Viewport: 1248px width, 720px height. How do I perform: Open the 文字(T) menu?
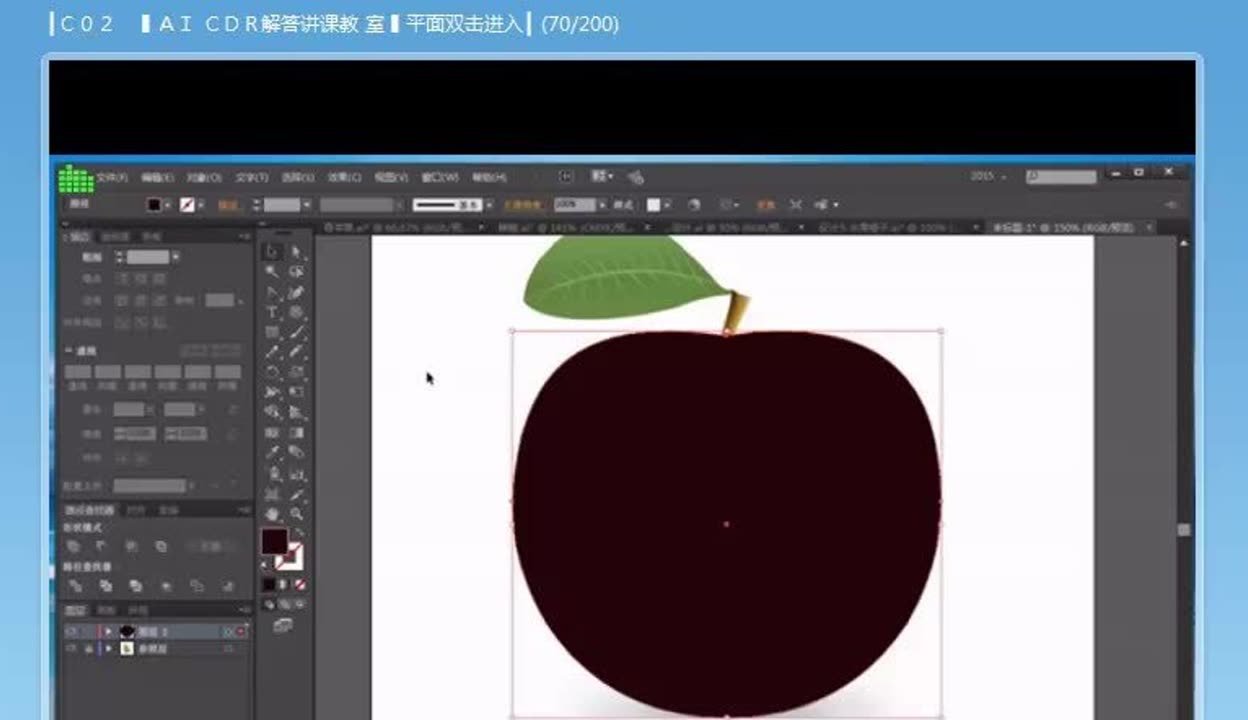click(x=251, y=177)
